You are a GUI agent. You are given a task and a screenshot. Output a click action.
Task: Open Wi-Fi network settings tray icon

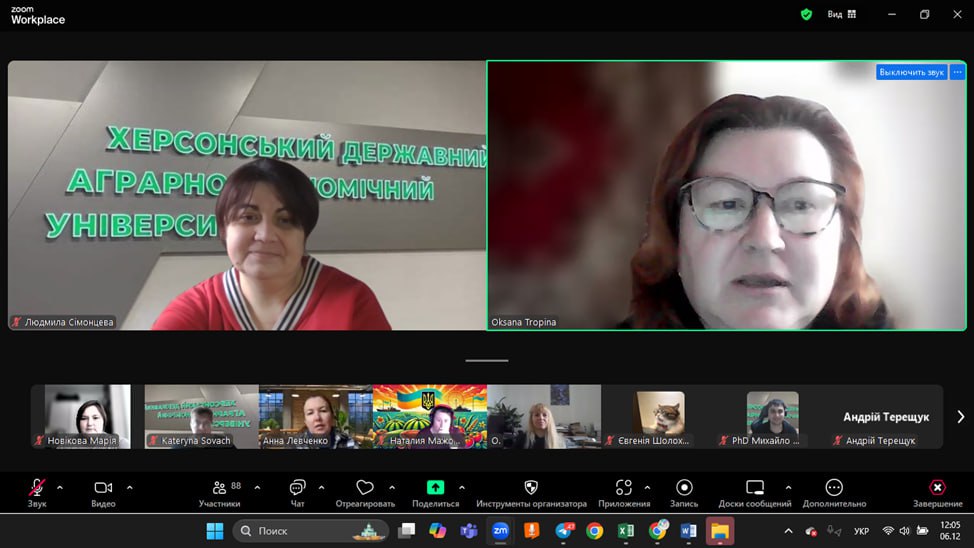coord(888,531)
